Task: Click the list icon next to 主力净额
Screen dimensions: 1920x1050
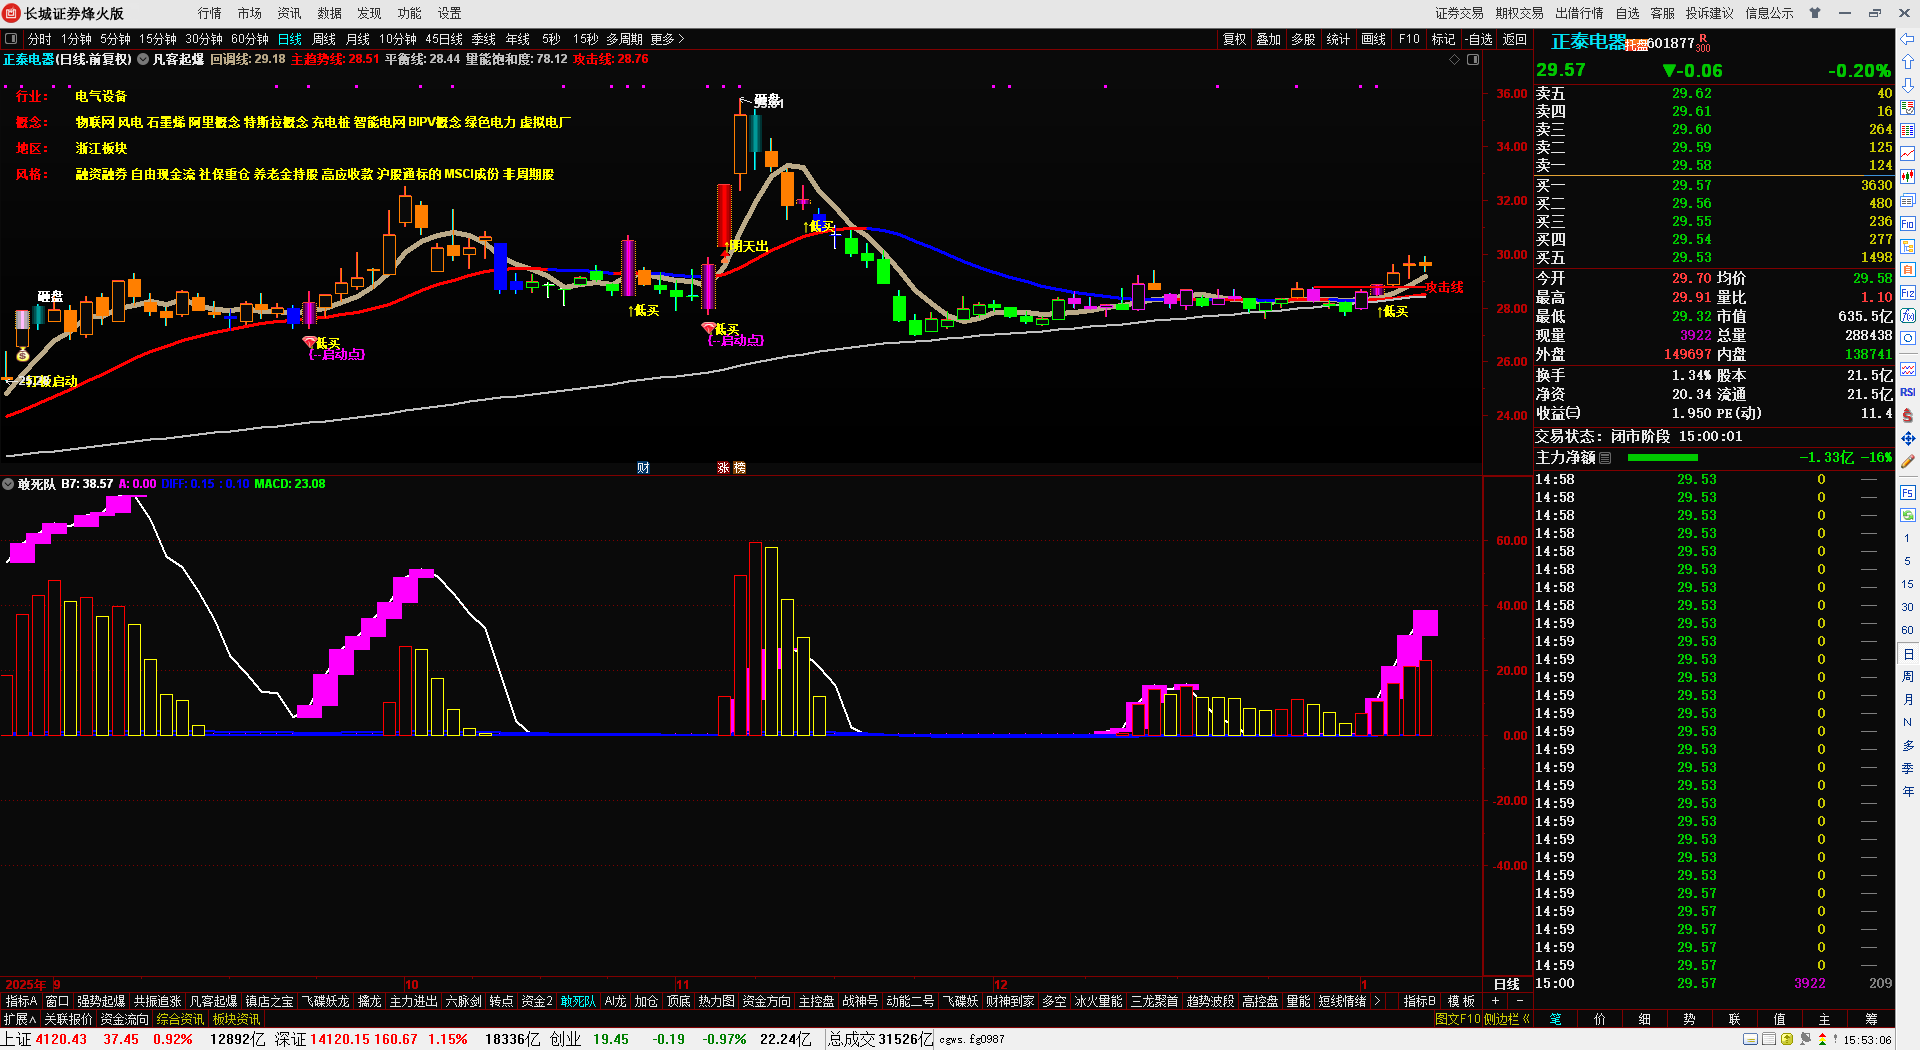Action: (1605, 458)
